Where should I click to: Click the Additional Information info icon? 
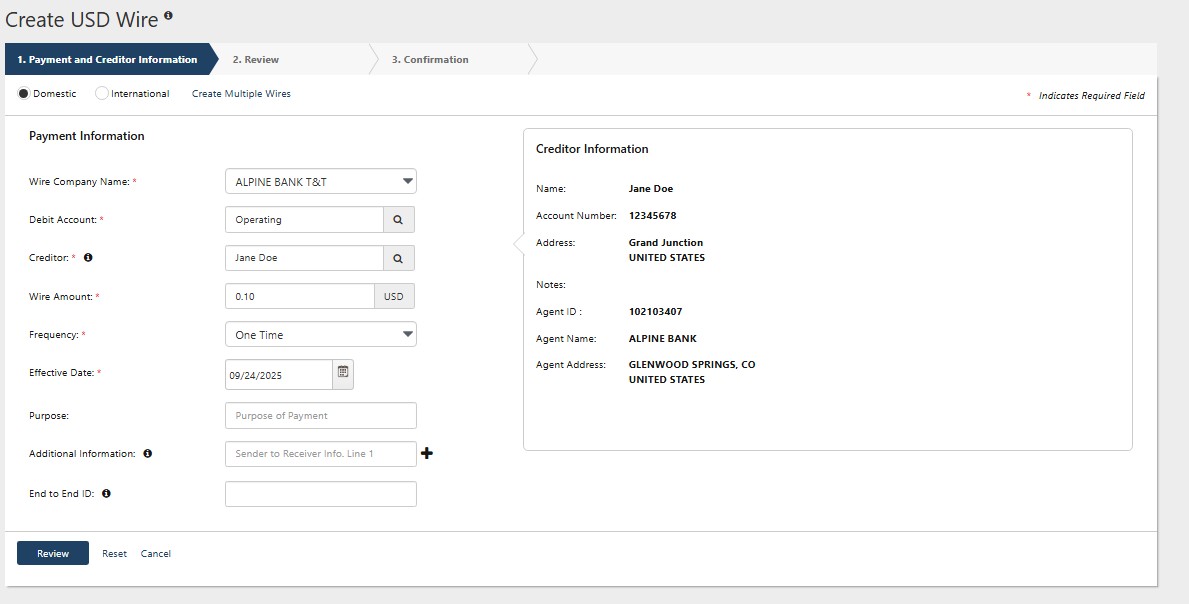click(147, 454)
